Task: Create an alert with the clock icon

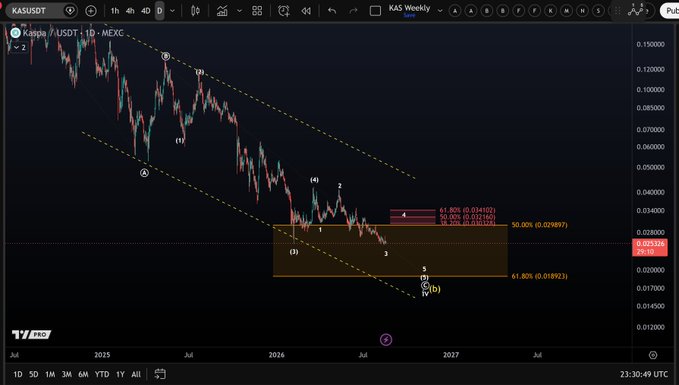Action: click(284, 11)
